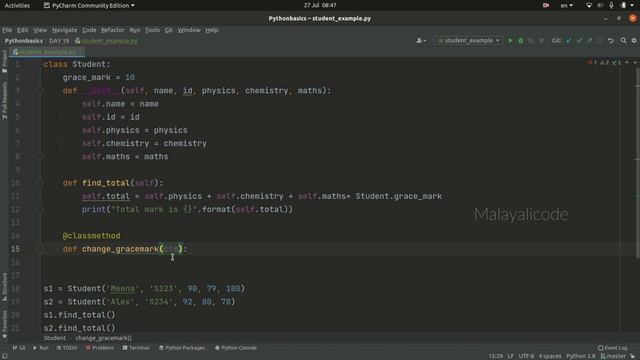Viewport: 640px width, 360px height.
Task: Change UTF-8 file encoding in status bar
Action: (x=526, y=356)
